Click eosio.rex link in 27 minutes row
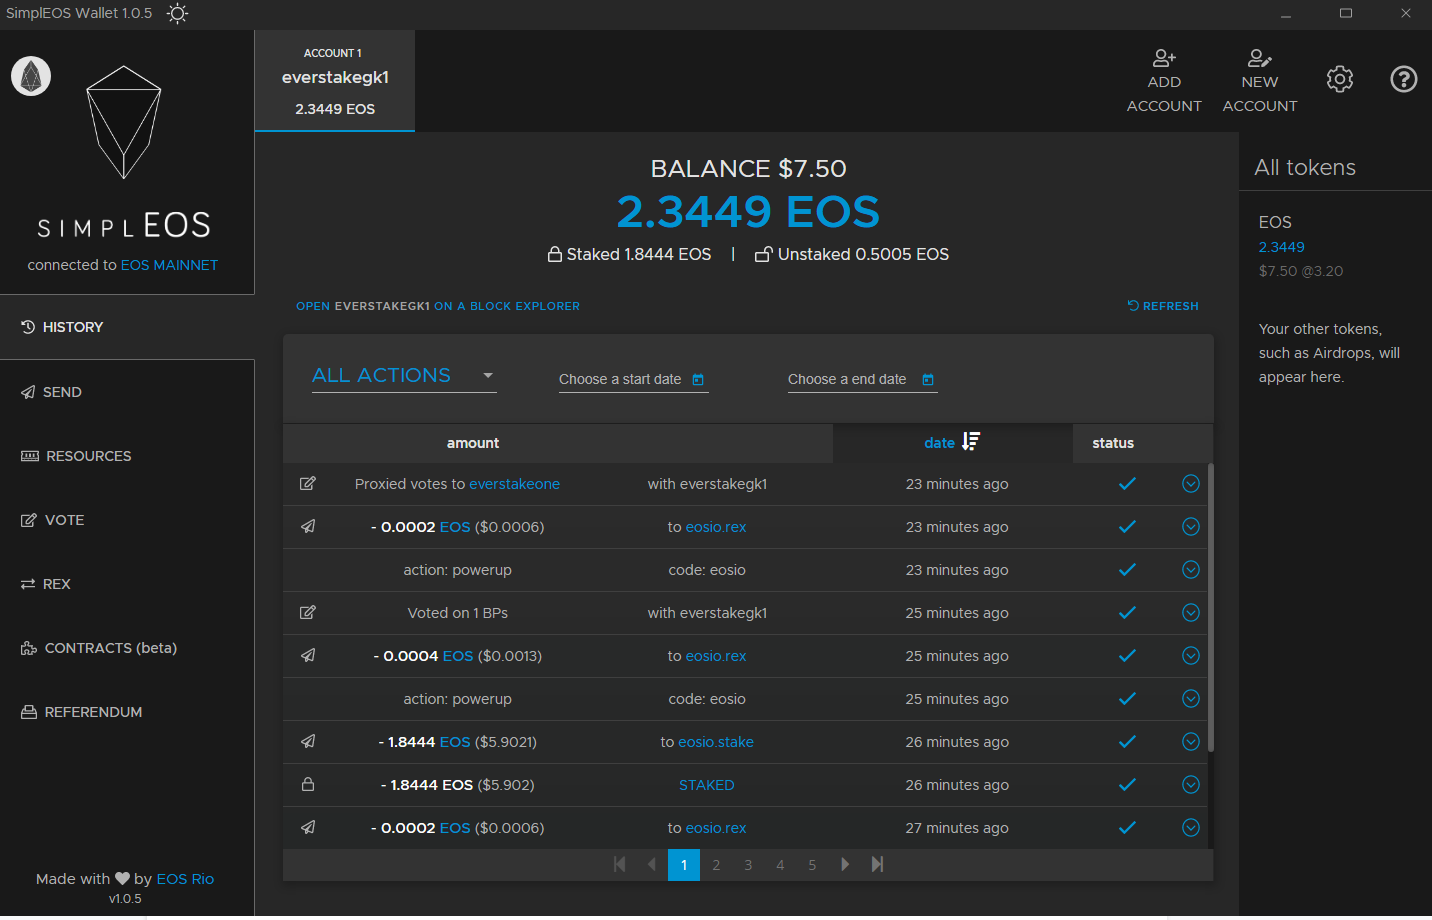The height and width of the screenshot is (920, 1432). (716, 828)
